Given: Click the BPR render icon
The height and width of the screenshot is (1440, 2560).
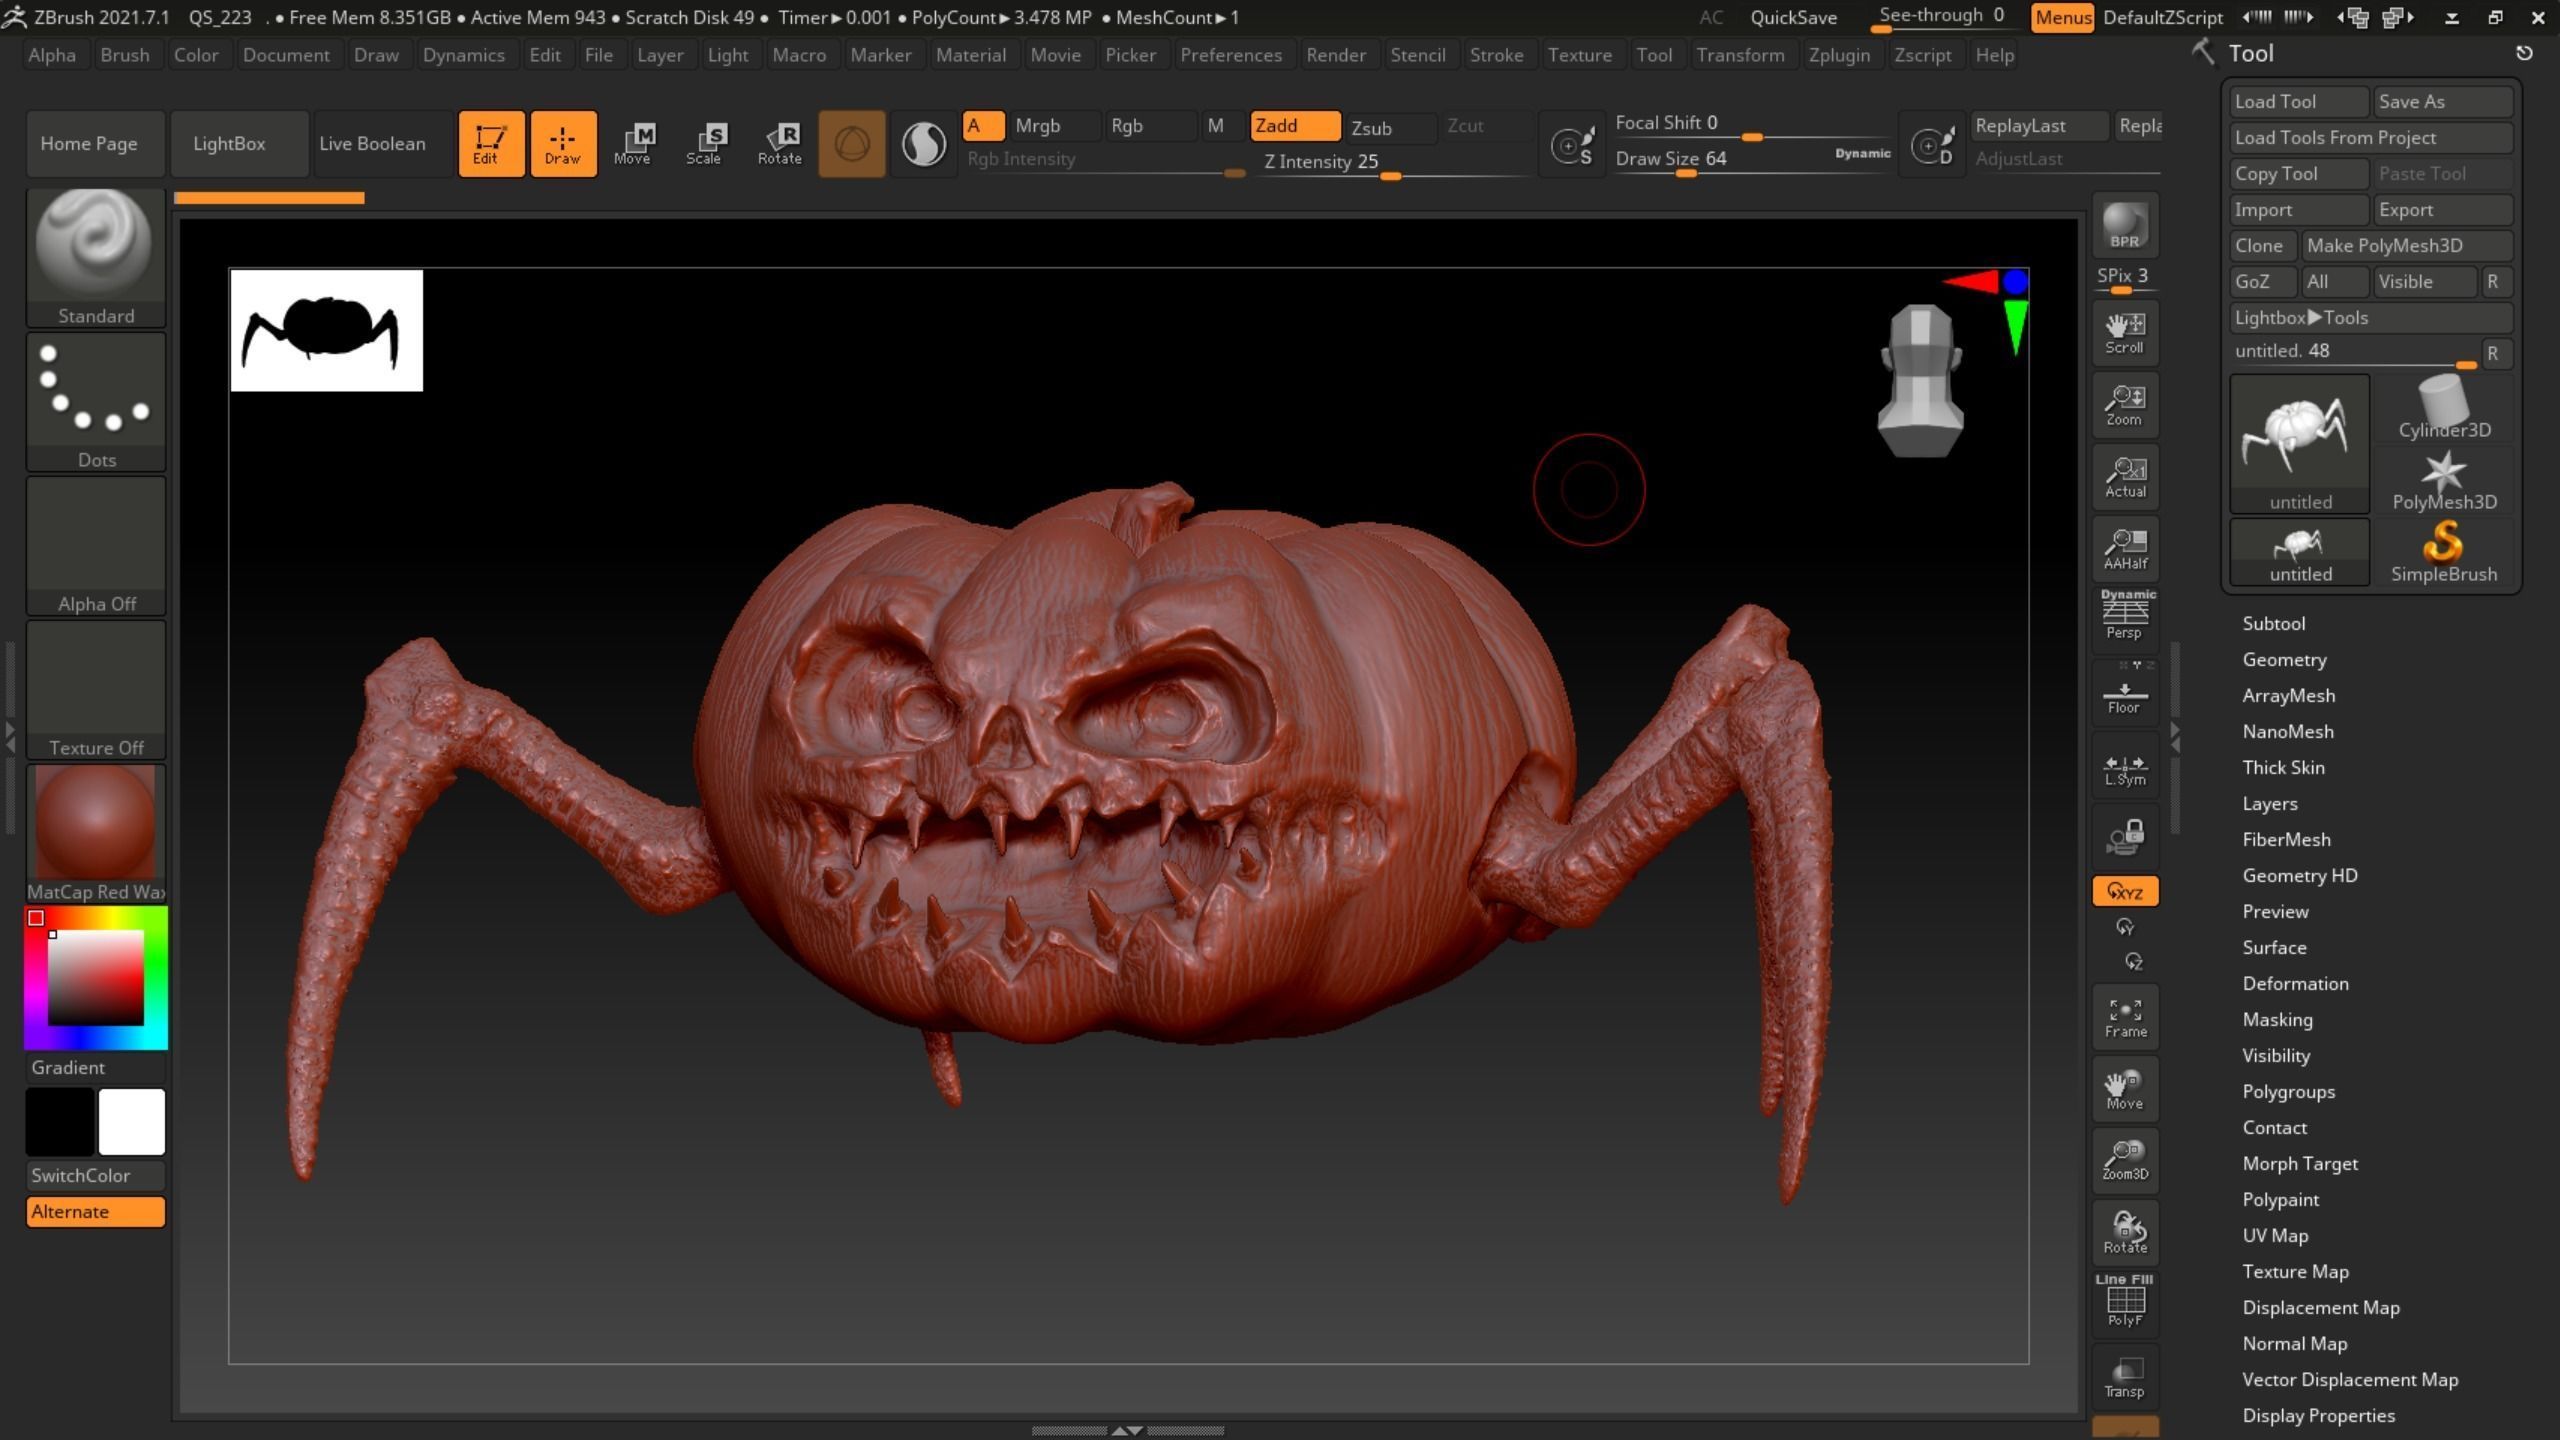Looking at the screenshot, I should [x=2125, y=226].
